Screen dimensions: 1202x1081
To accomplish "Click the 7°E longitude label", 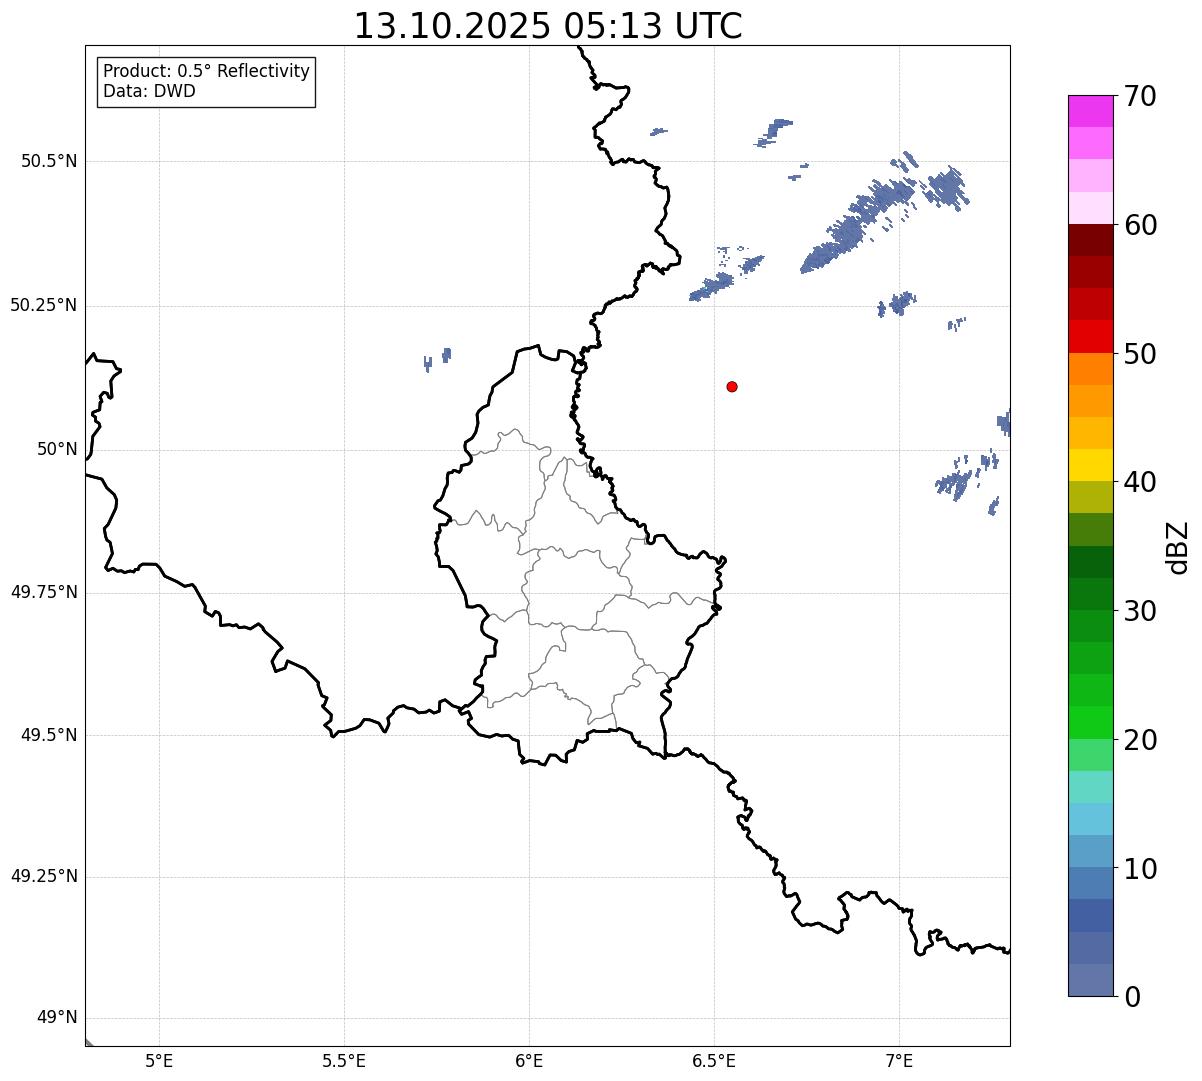I will pyautogui.click(x=899, y=1061).
